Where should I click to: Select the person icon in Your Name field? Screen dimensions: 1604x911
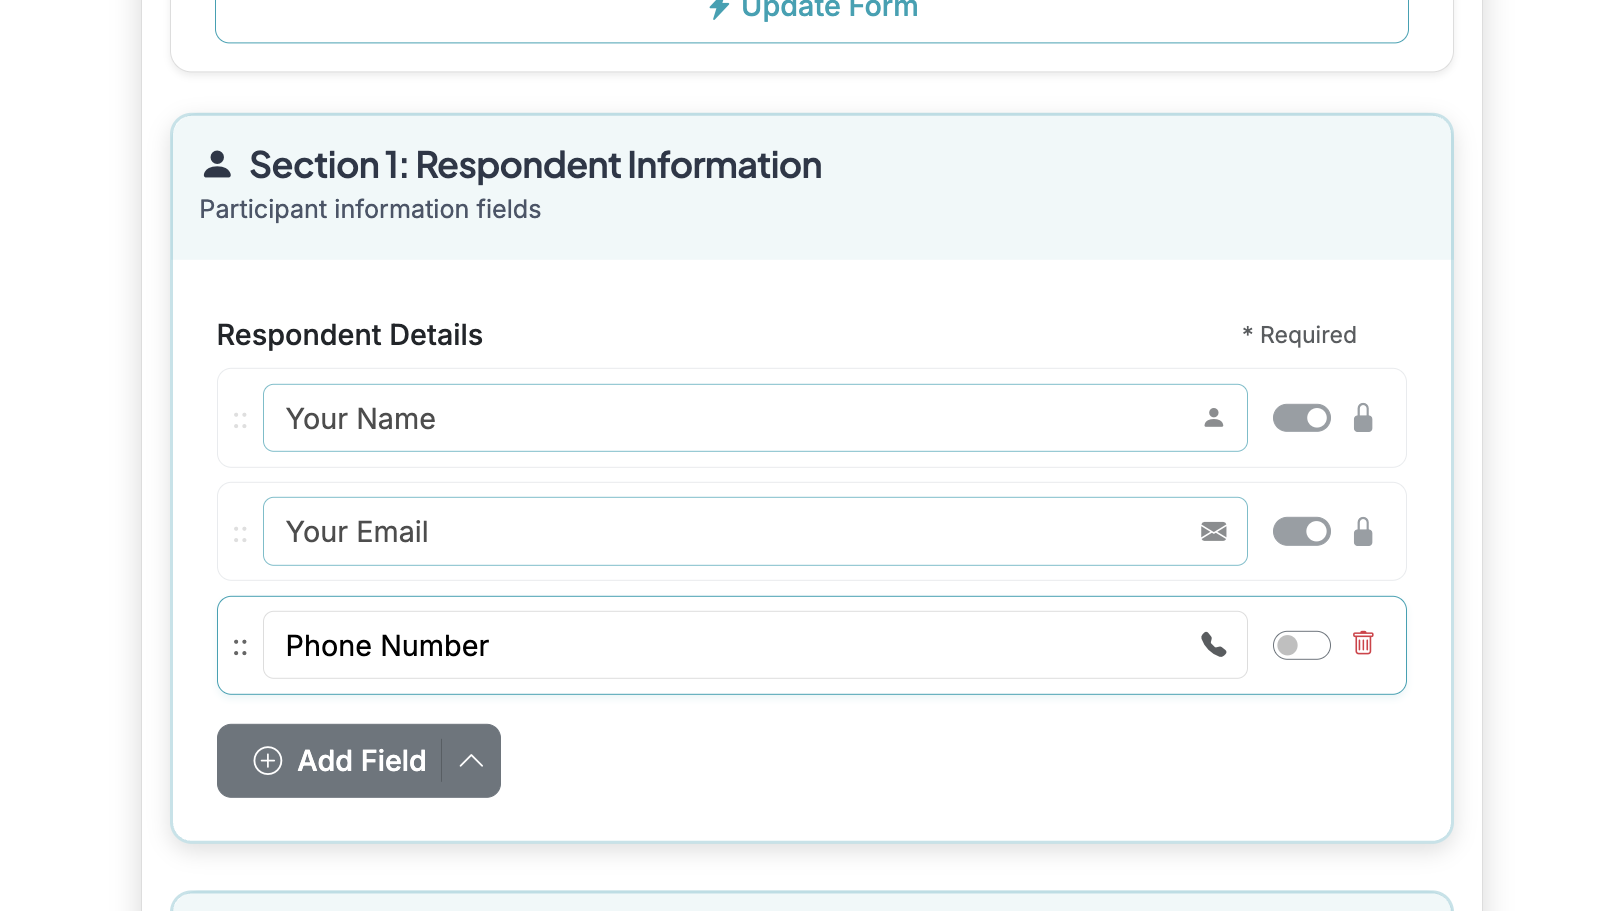1214,418
